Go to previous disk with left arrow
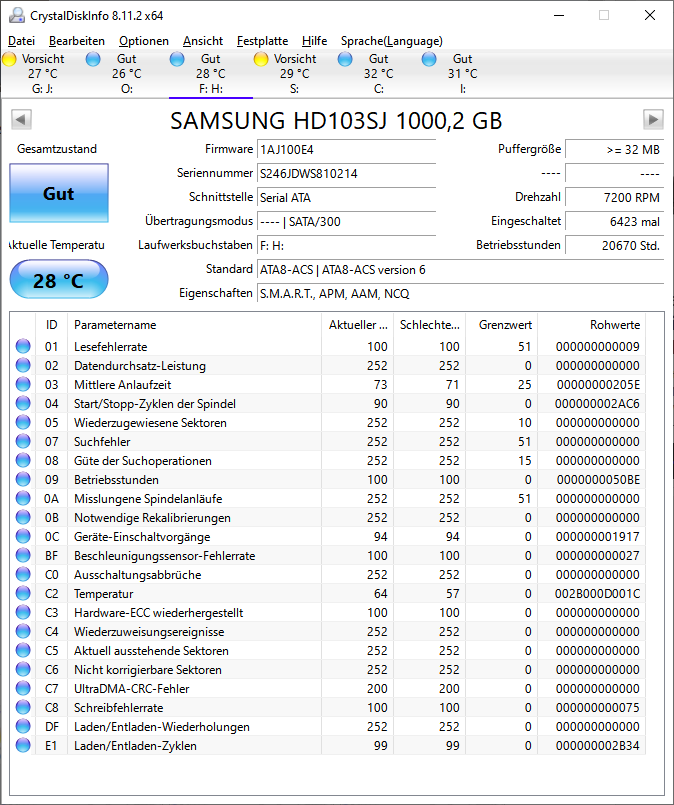This screenshot has height=805, width=674. pos(22,120)
